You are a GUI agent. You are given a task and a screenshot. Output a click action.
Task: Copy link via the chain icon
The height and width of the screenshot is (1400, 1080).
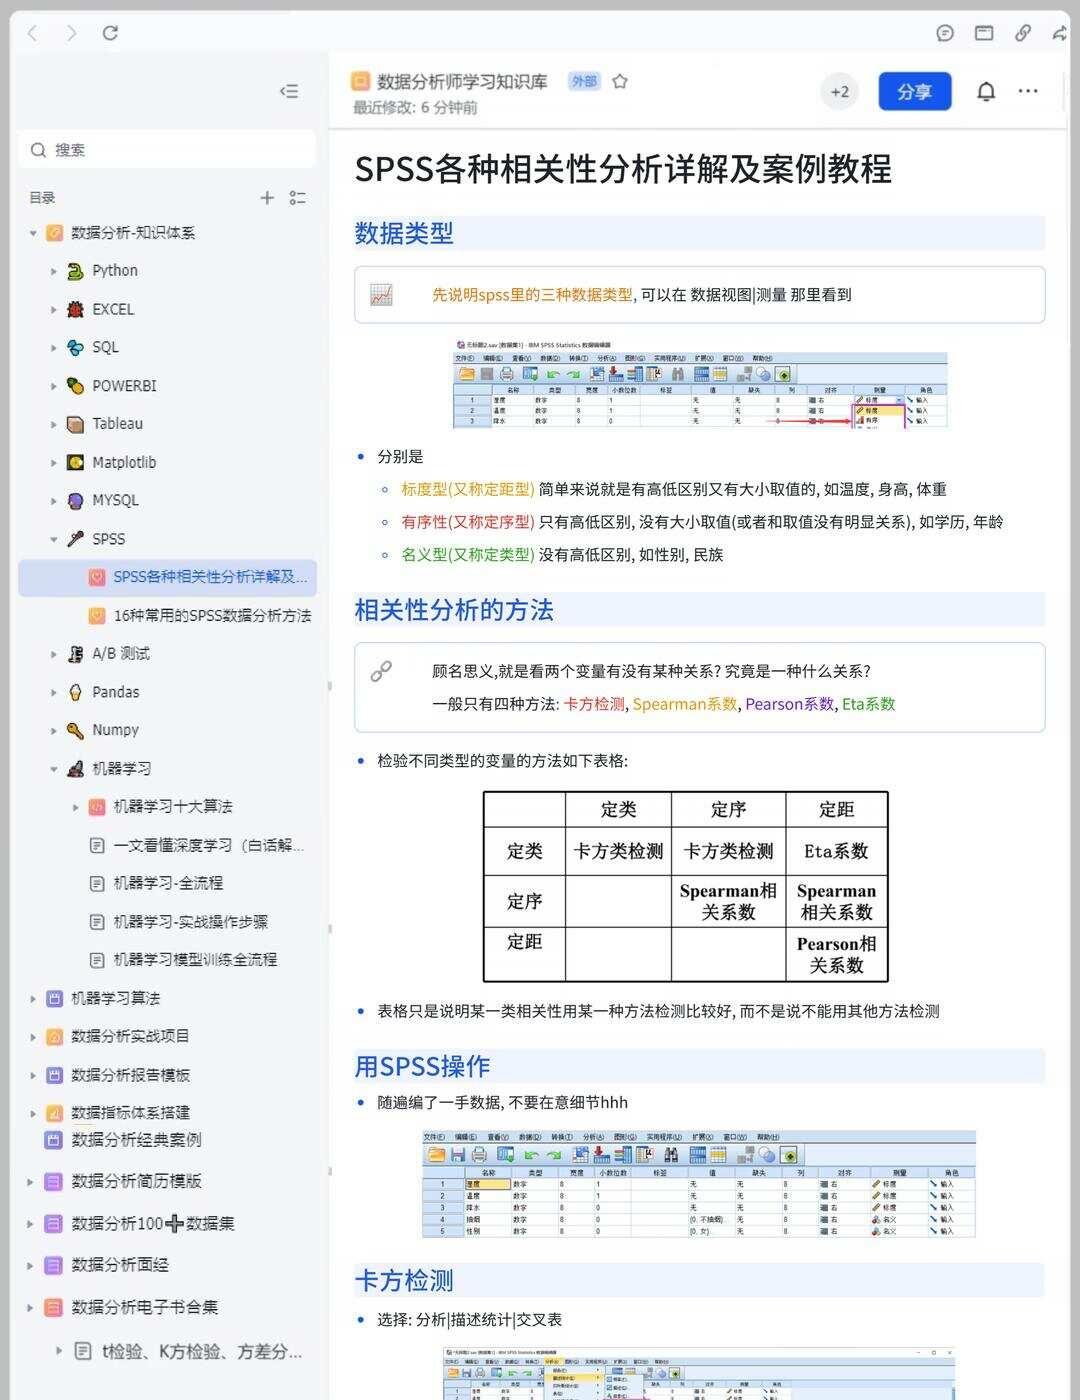(x=1023, y=33)
